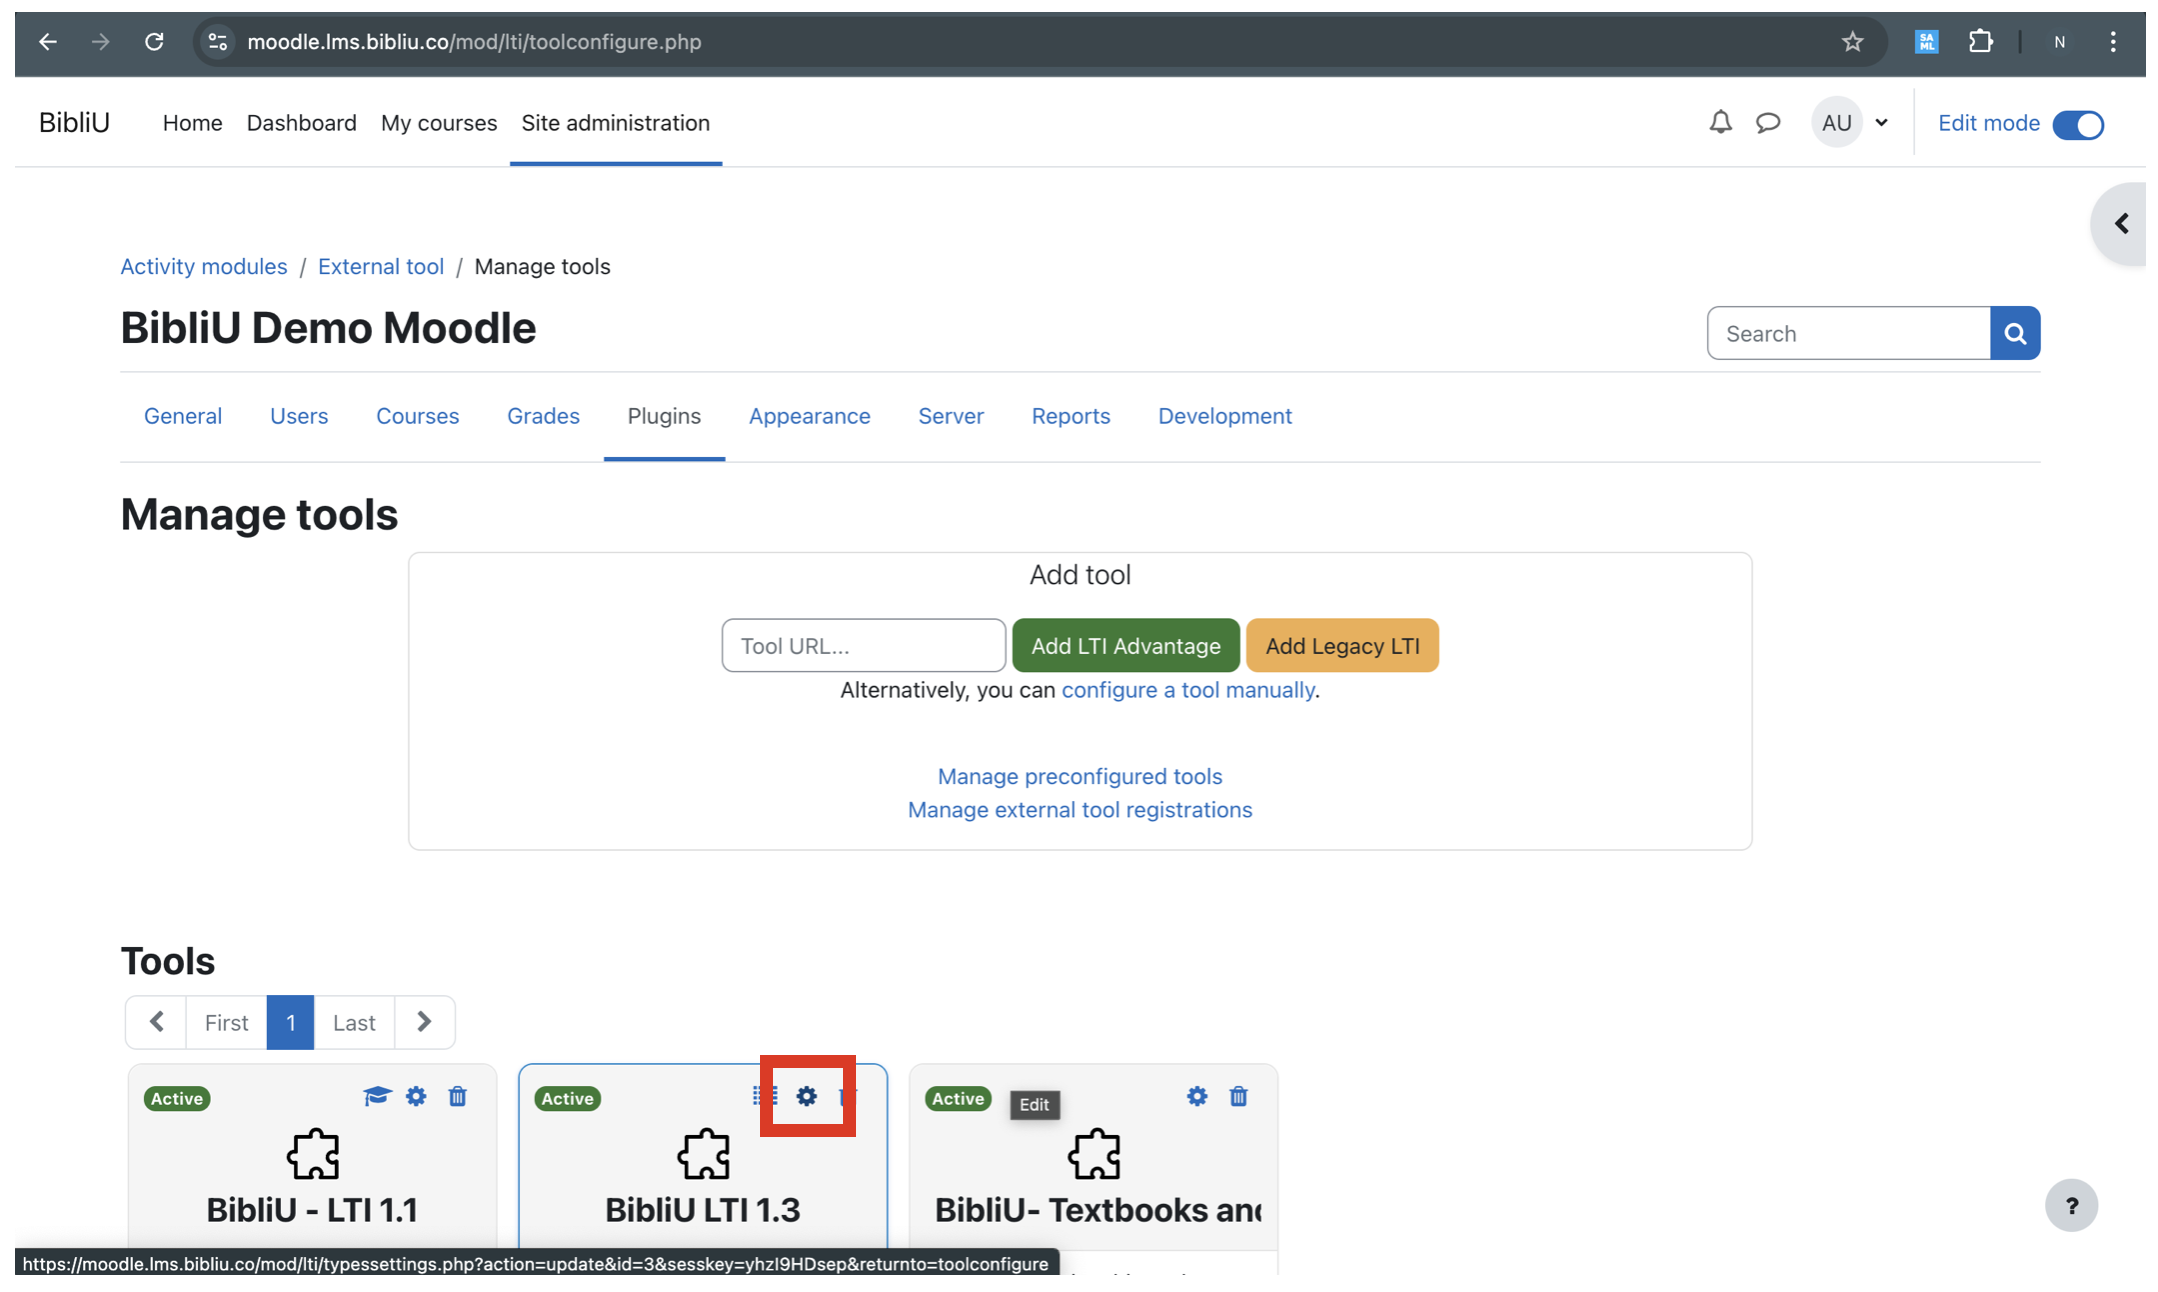Delete the BibliU- Textbooks tool with trash icon
This screenshot has height=1292, width=2158.
tap(1238, 1096)
